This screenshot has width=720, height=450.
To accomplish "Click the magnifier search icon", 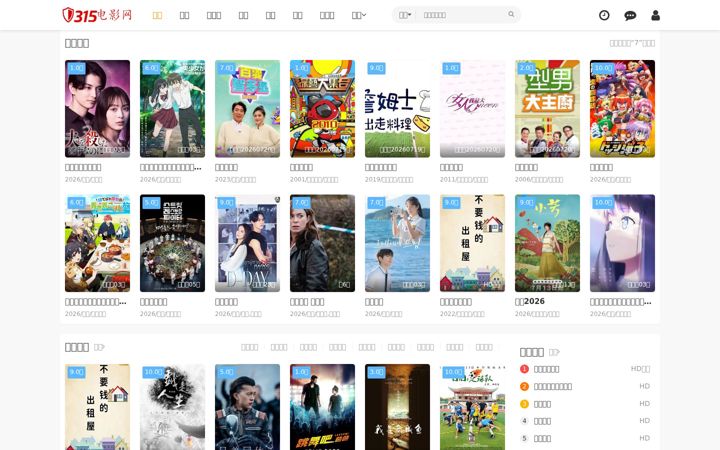I will tap(511, 14).
